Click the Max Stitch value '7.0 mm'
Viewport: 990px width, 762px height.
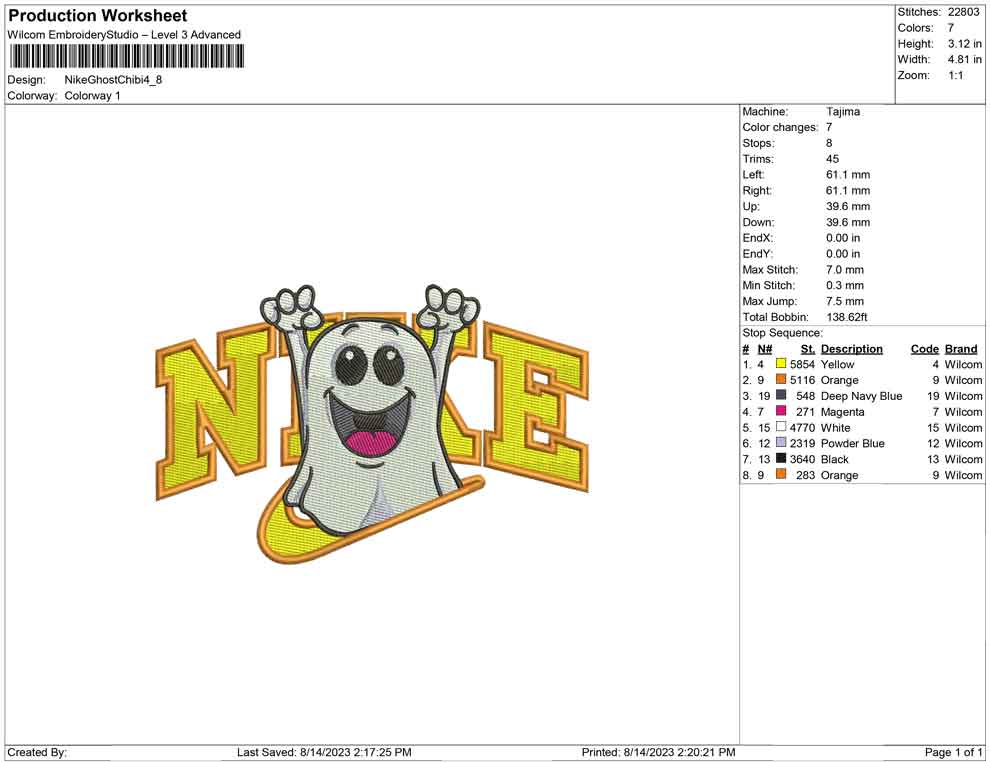pos(845,270)
